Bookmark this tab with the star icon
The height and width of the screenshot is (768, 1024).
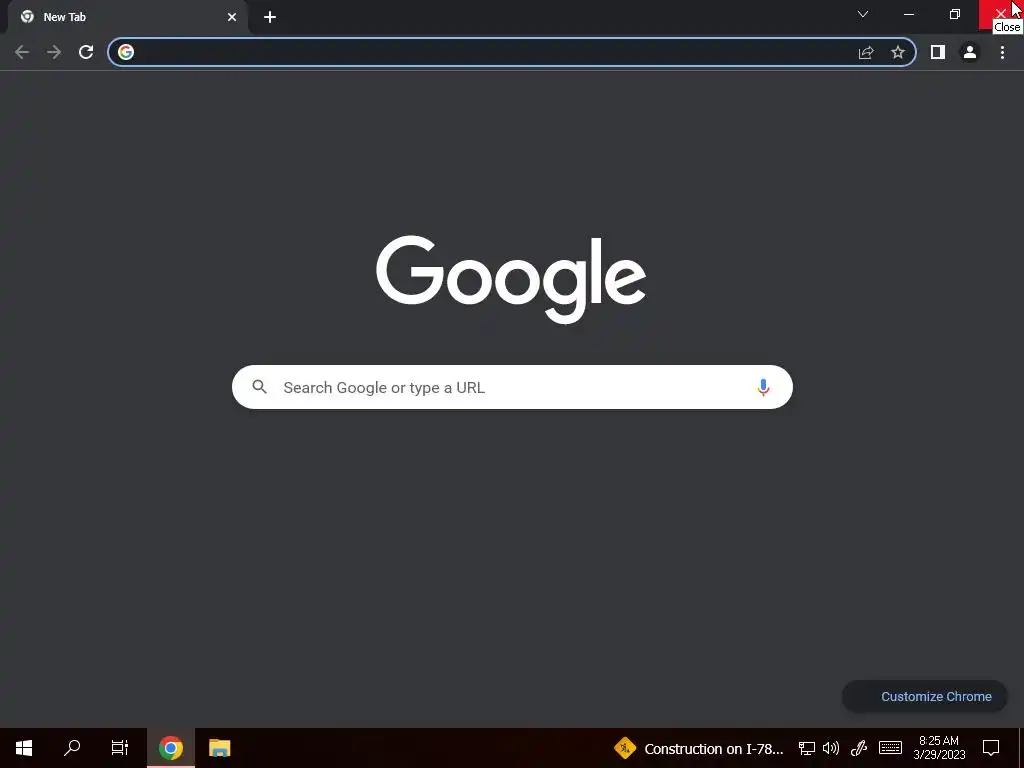tap(898, 52)
